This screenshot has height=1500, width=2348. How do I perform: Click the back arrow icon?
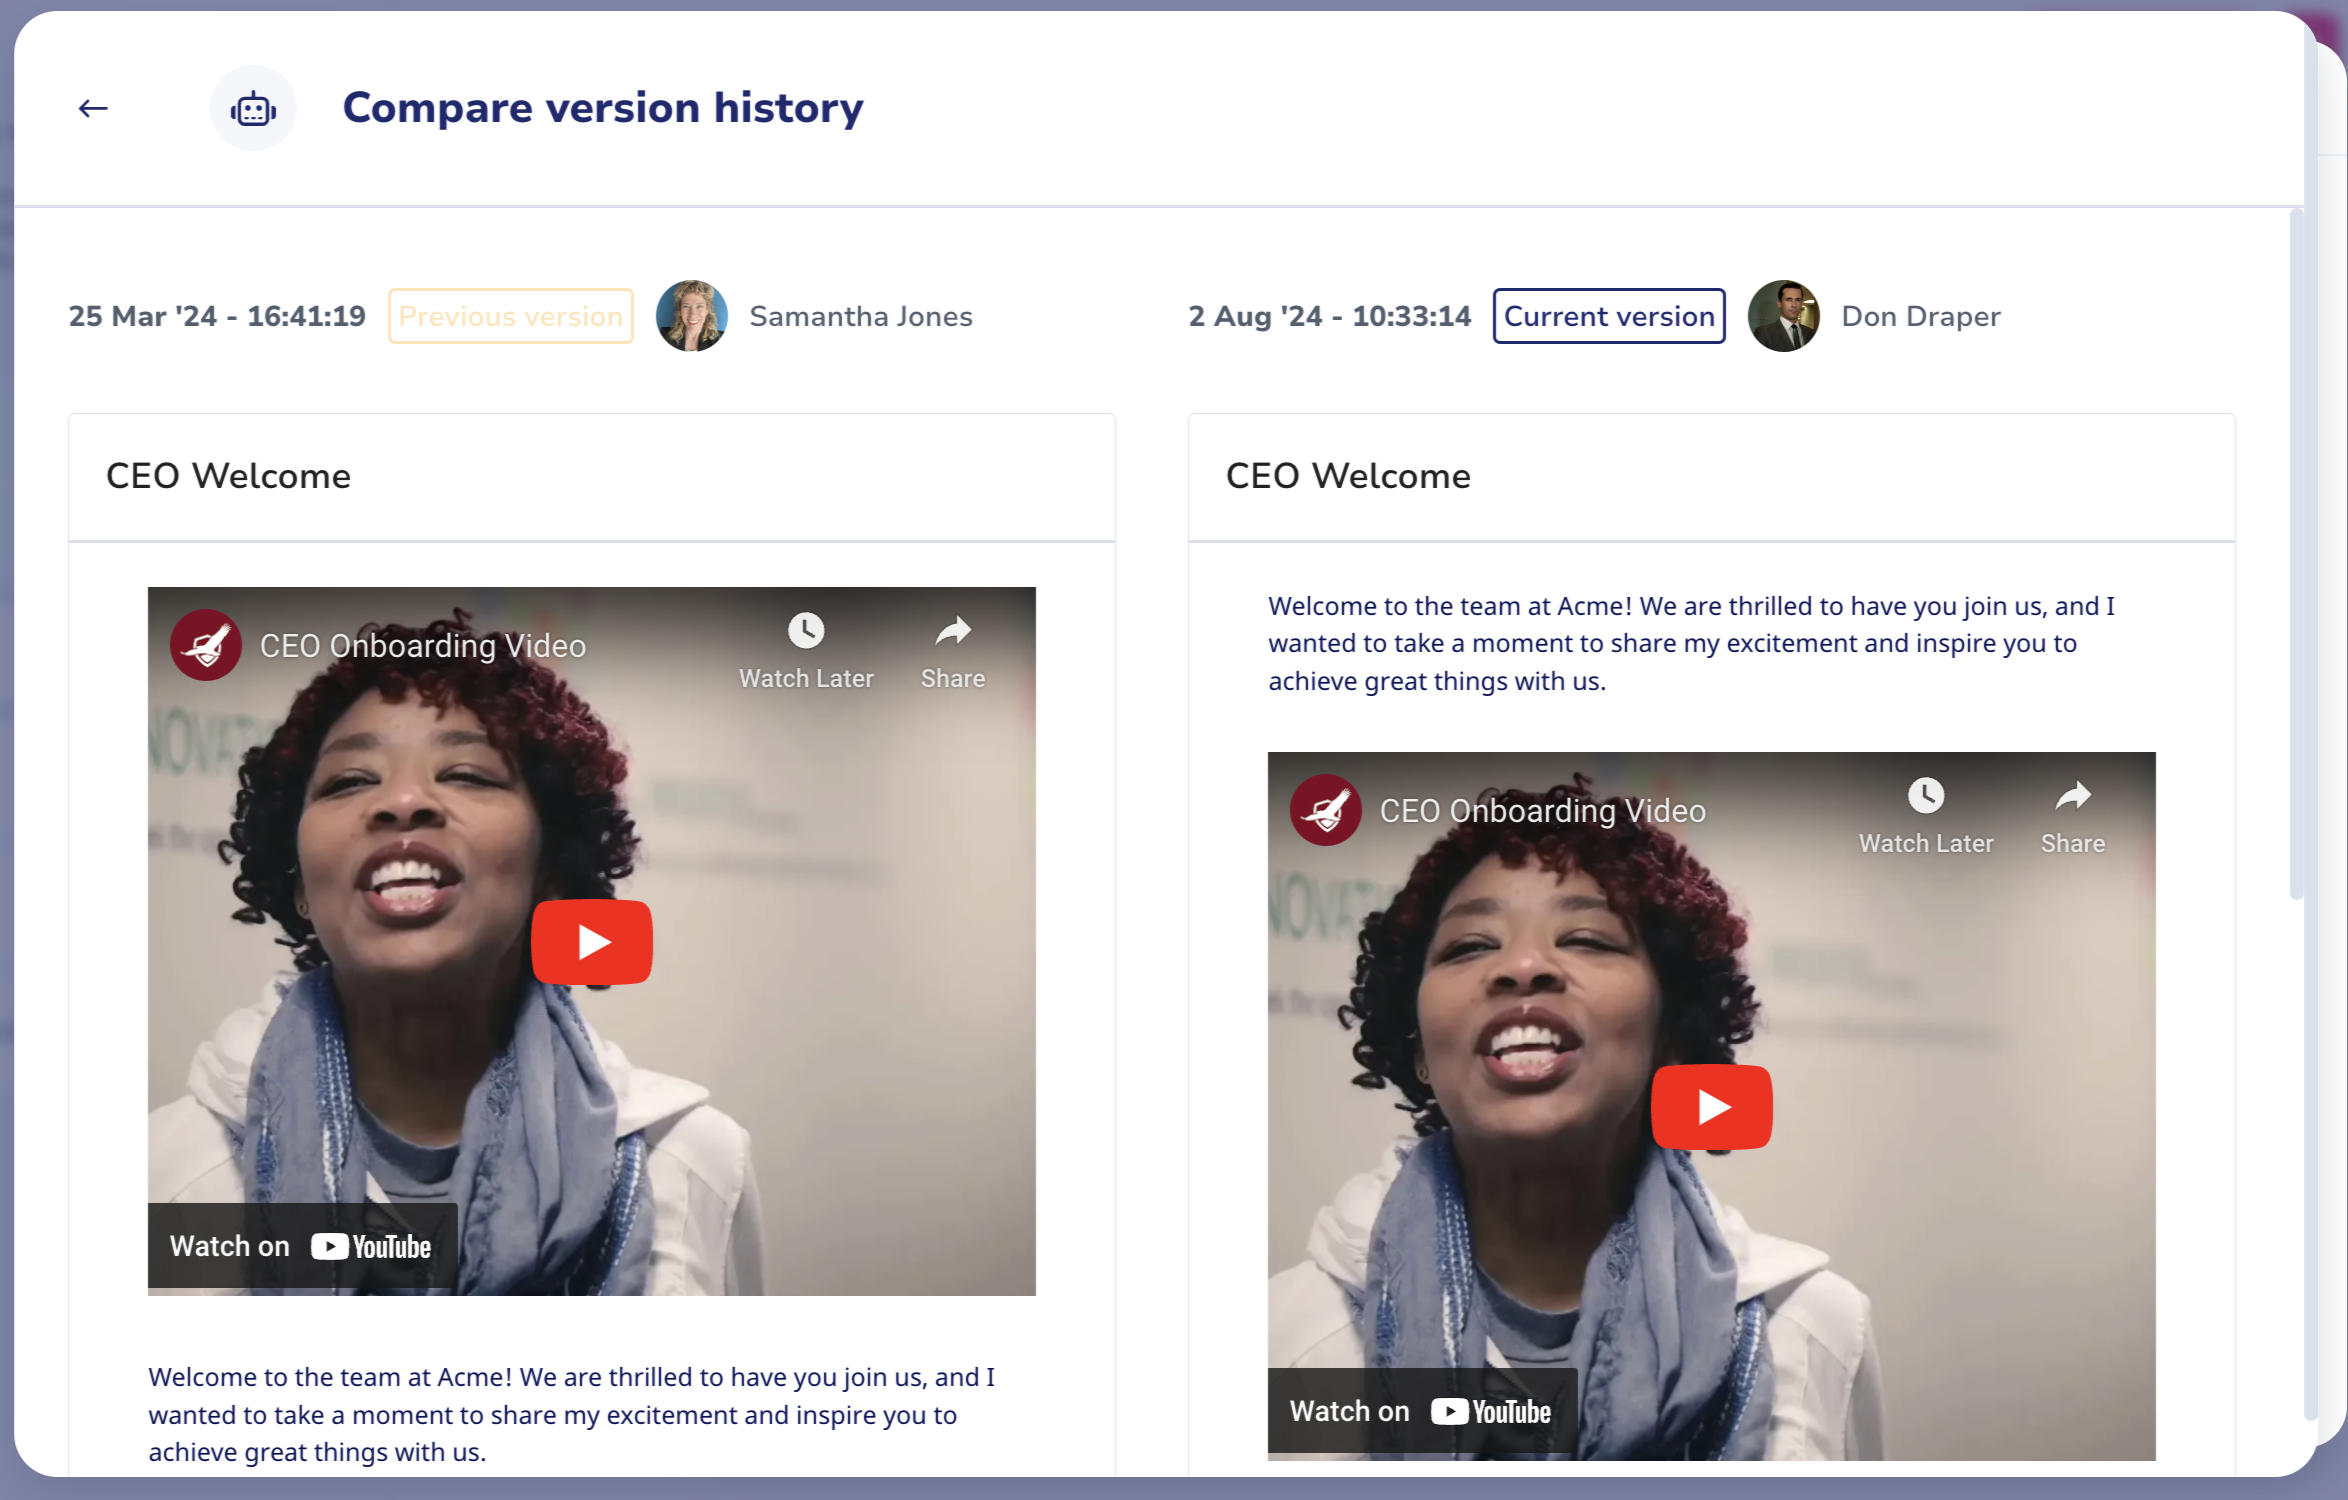(x=93, y=108)
